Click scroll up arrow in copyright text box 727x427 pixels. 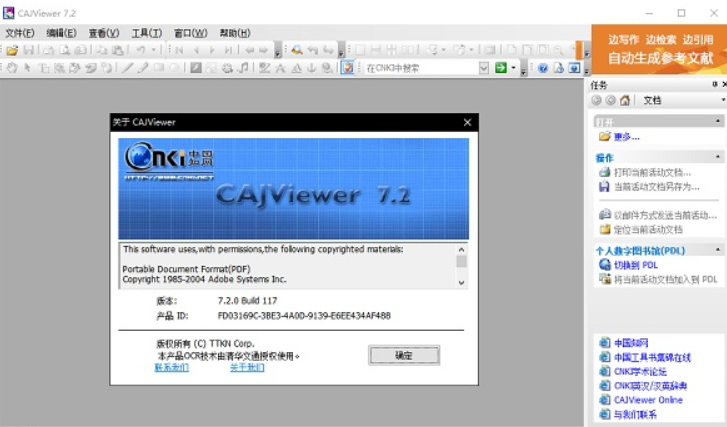(x=461, y=249)
